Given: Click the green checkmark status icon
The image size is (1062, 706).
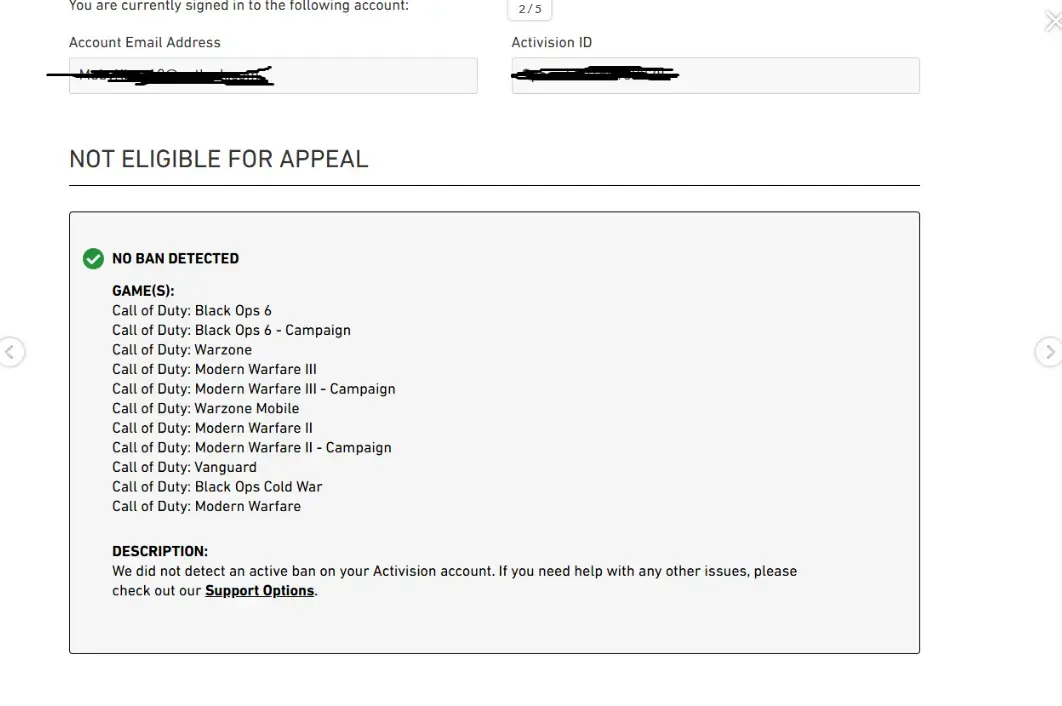Looking at the screenshot, I should point(93,259).
